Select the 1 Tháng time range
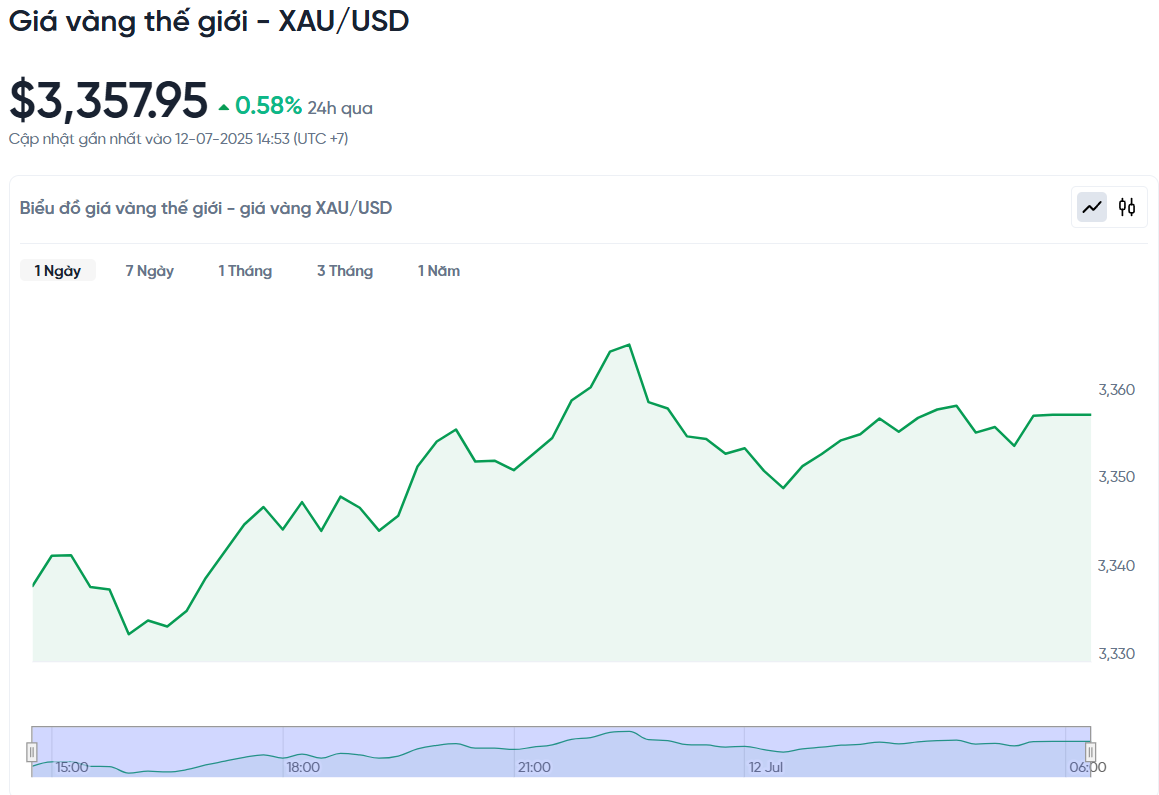This screenshot has height=795, width=1159. pyautogui.click(x=245, y=270)
